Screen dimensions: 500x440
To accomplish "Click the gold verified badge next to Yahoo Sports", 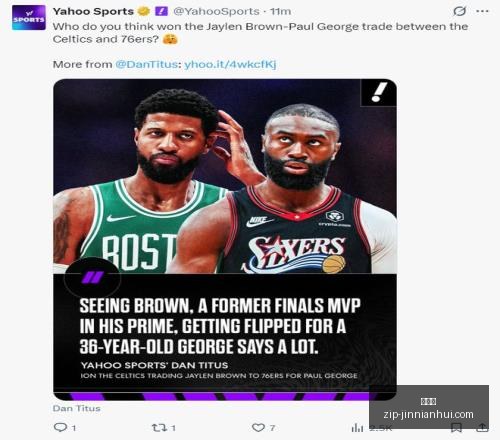I will pyautogui.click(x=144, y=11).
